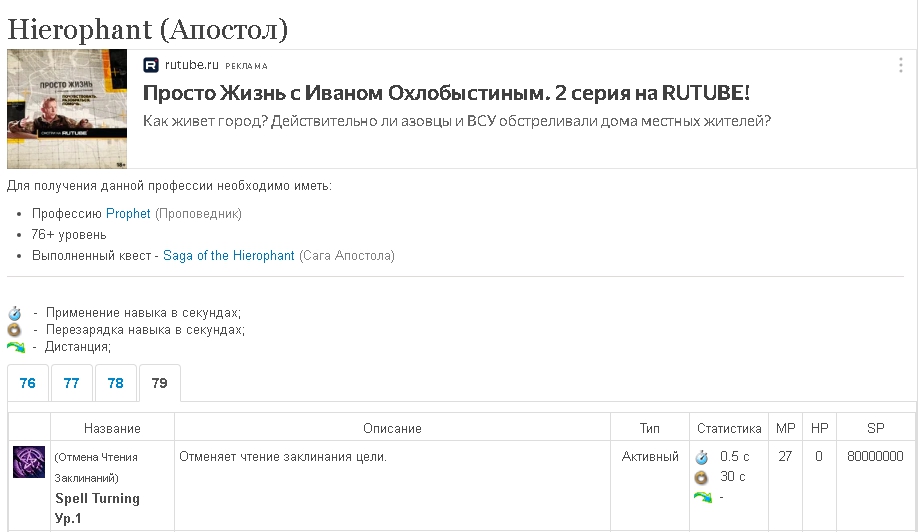Click the 0.5 с cast time value
Image resolution: width=920 pixels, height=532 pixels.
click(x=735, y=456)
